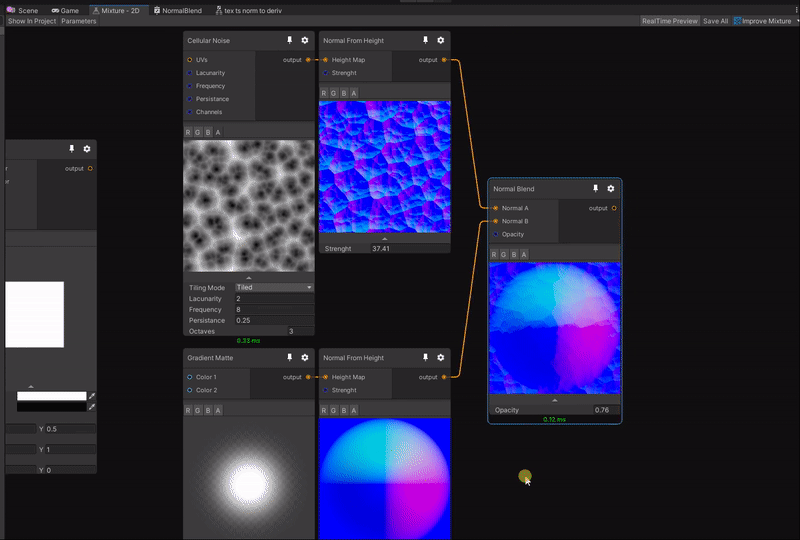800x540 pixels.
Task: Click the UVs input port on Cellular Noise
Action: [x=190, y=60]
